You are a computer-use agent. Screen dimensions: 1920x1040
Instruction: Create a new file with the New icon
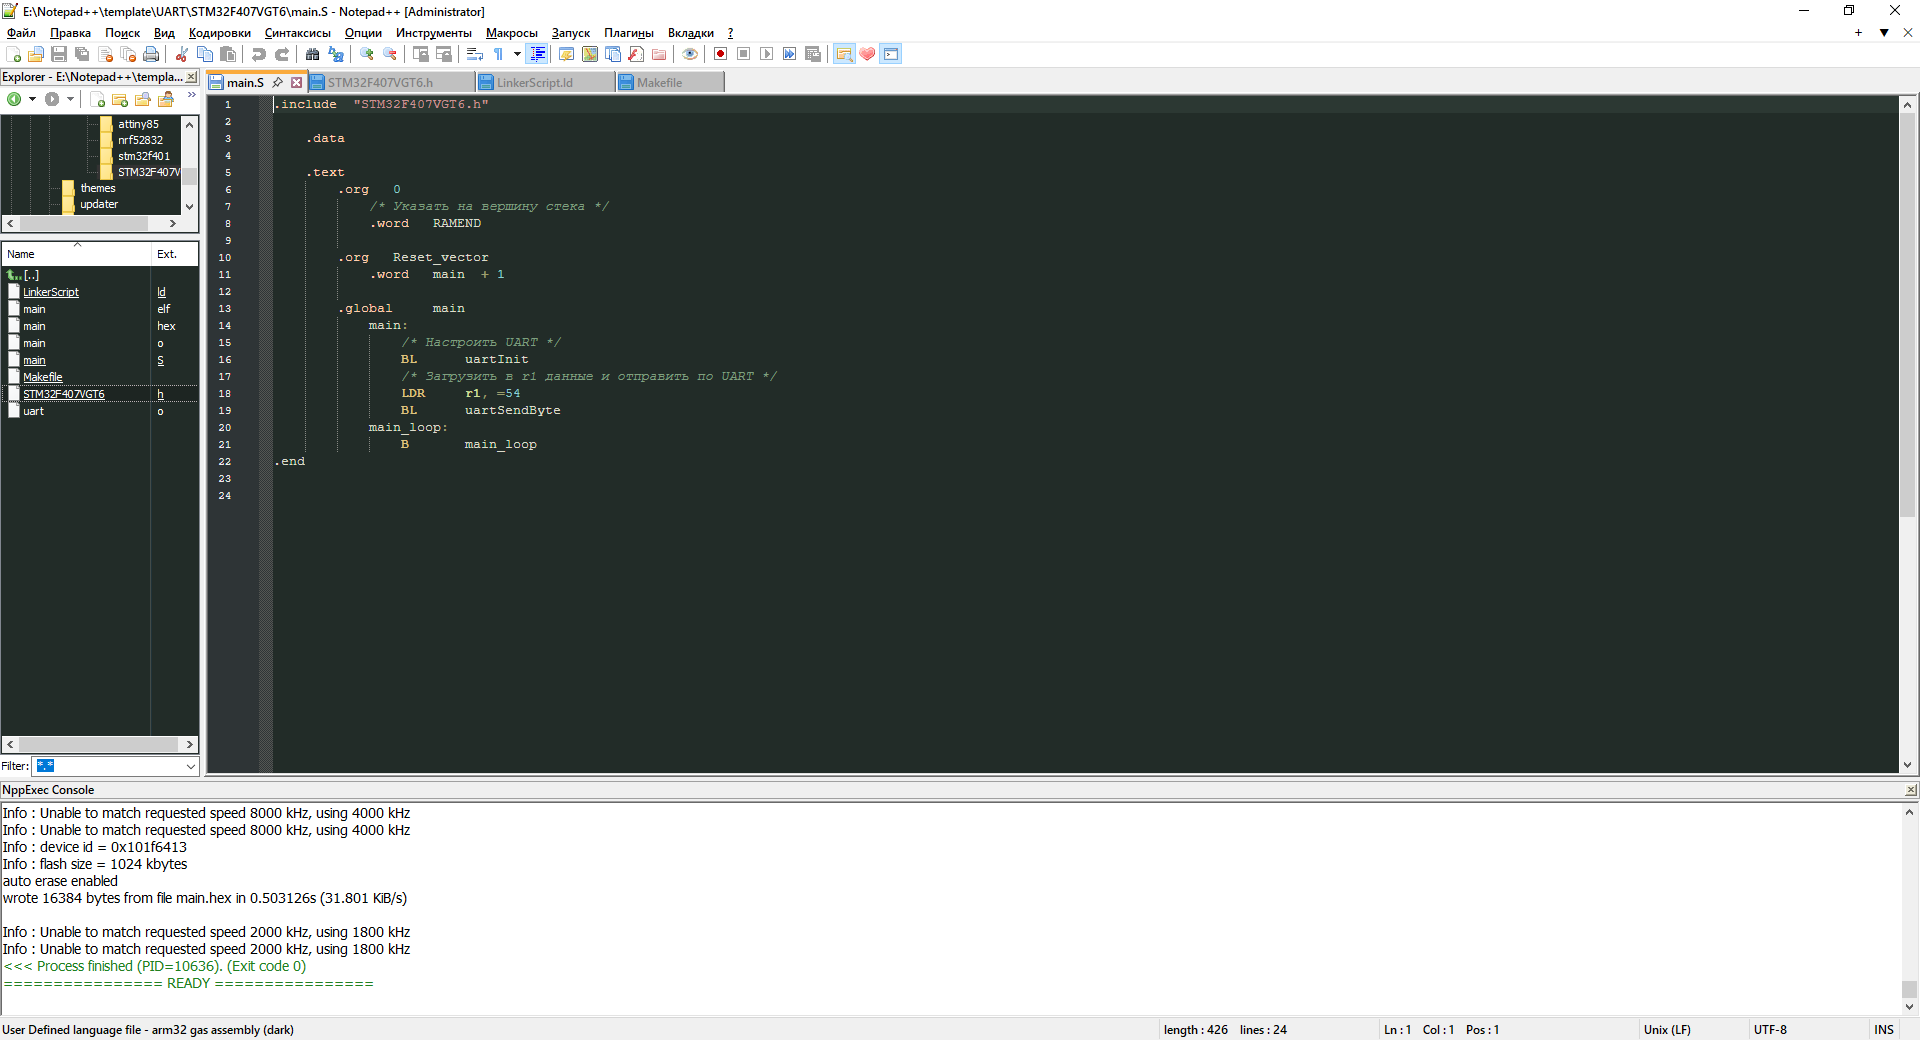tap(13, 54)
